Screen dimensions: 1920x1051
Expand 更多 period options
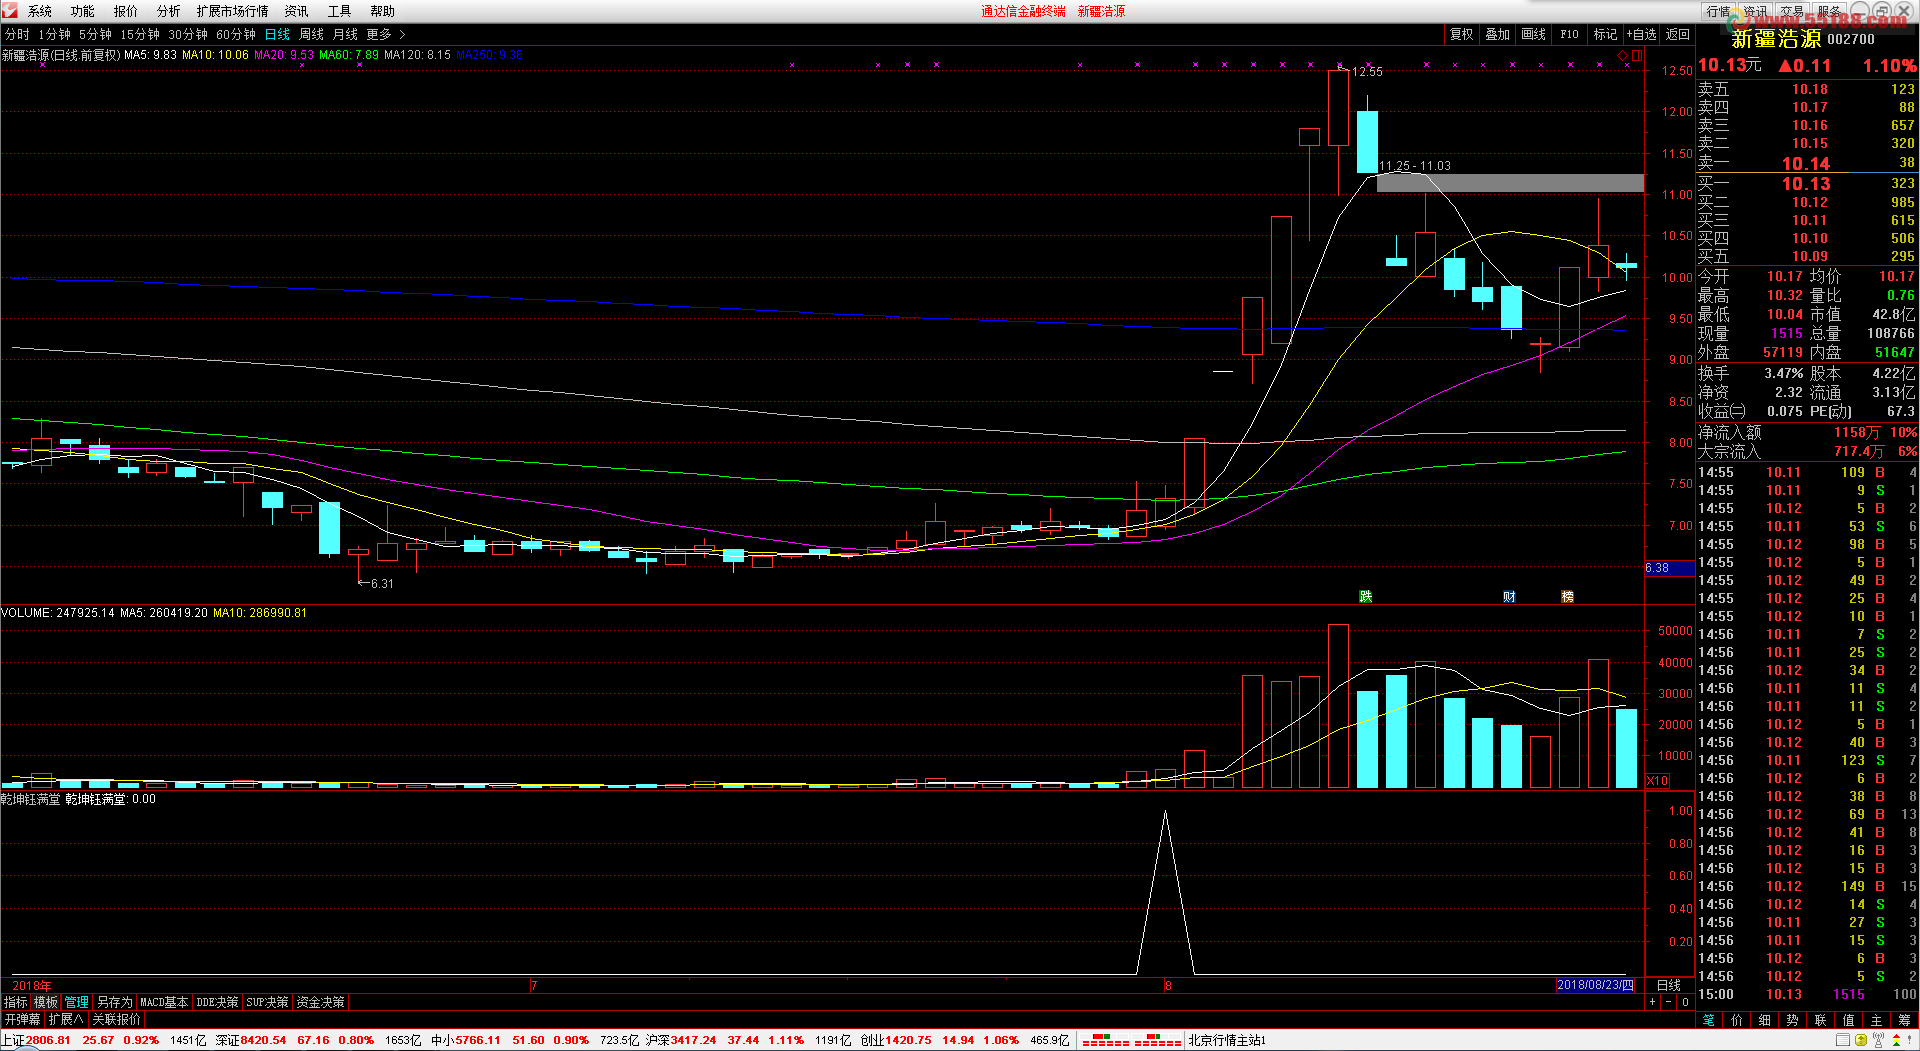386,34
